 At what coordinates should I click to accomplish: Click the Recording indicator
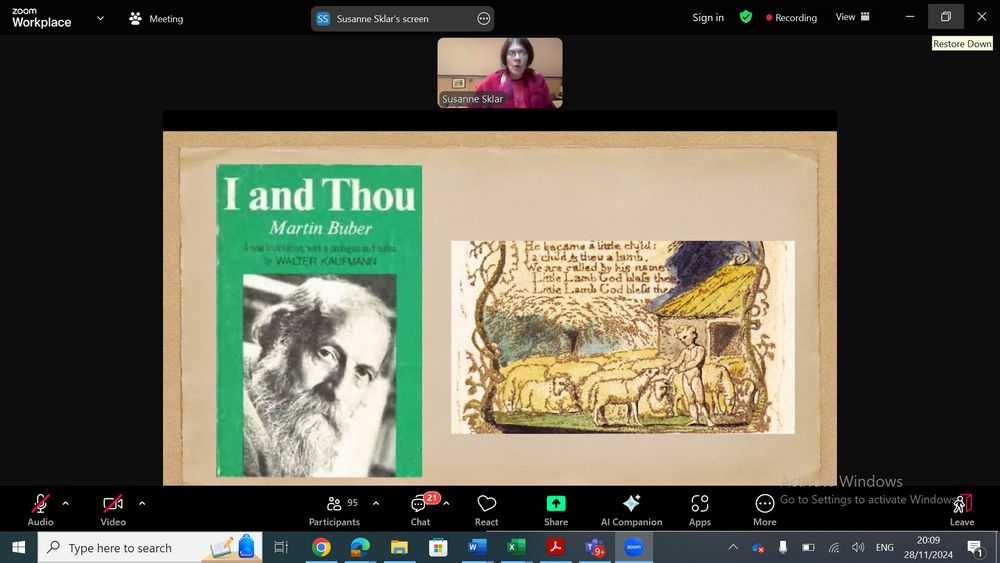(791, 18)
